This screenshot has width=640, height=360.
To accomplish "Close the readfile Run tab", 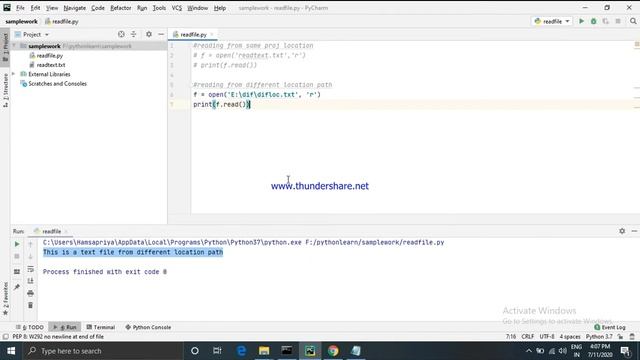I will pyautogui.click(x=66, y=231).
